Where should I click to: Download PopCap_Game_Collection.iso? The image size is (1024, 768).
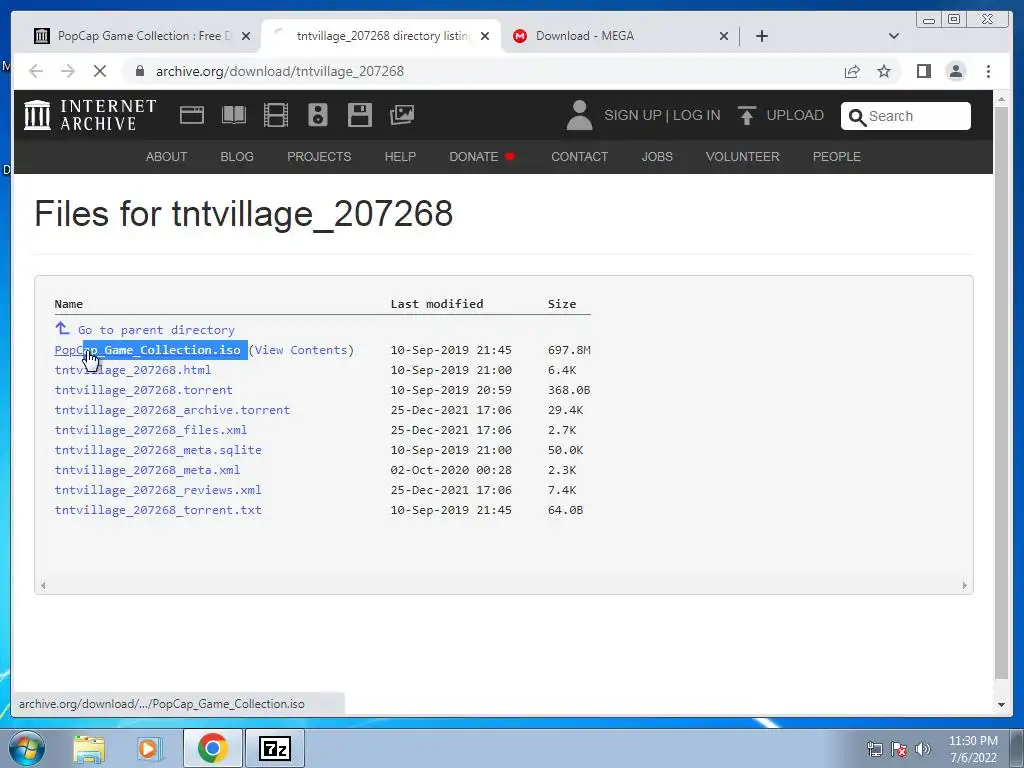point(148,350)
